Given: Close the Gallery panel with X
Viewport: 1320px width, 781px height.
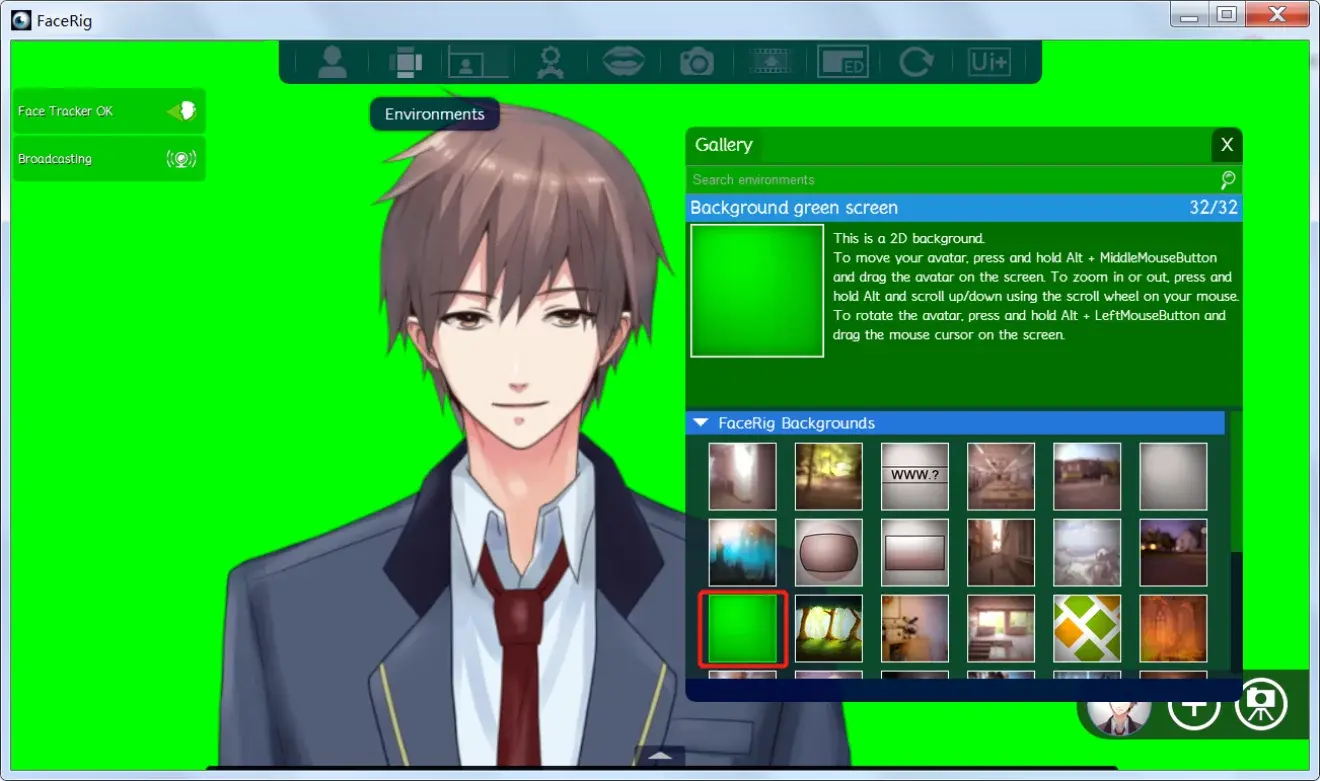Looking at the screenshot, I should (x=1227, y=145).
